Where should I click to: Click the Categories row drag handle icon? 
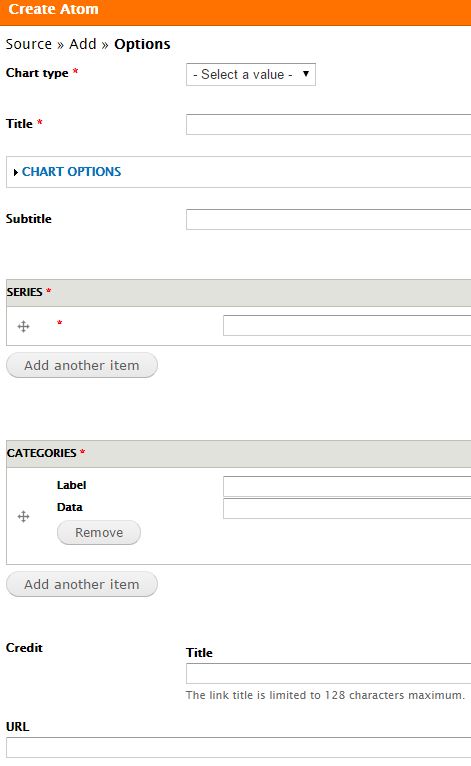click(23, 516)
